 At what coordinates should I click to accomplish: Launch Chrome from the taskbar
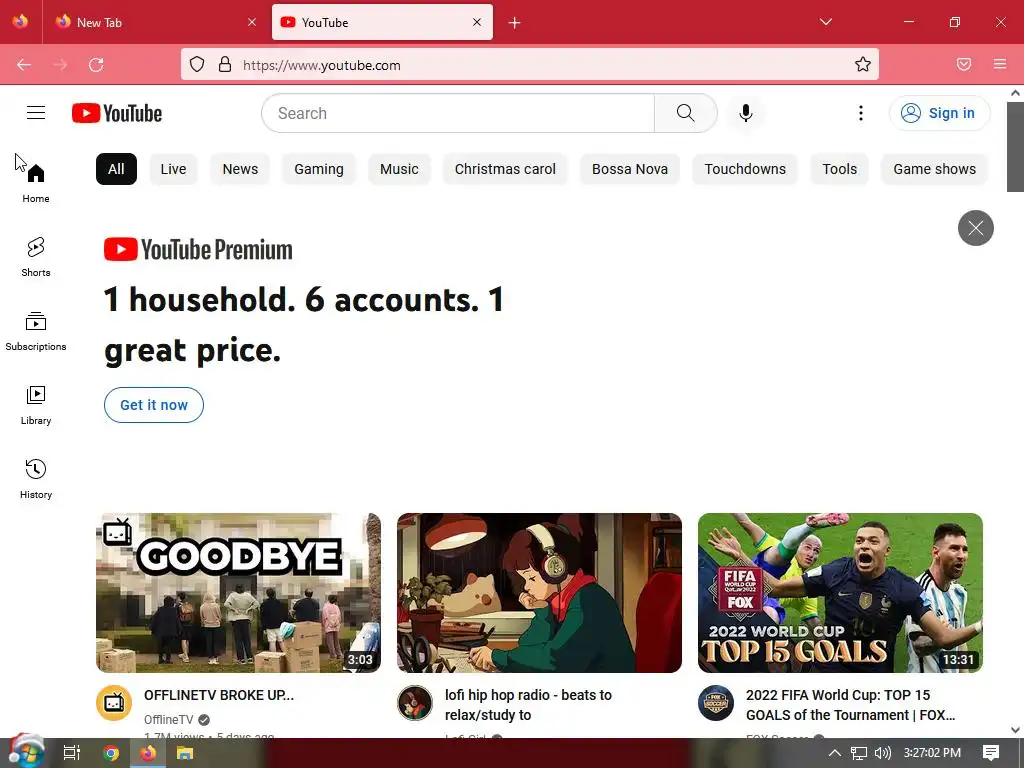coord(111,753)
